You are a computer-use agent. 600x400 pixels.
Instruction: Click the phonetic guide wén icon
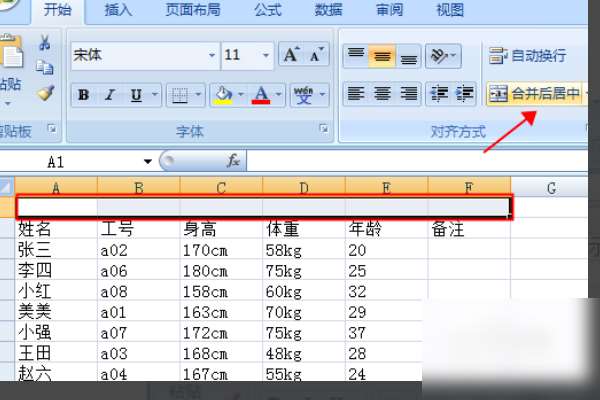[303, 95]
